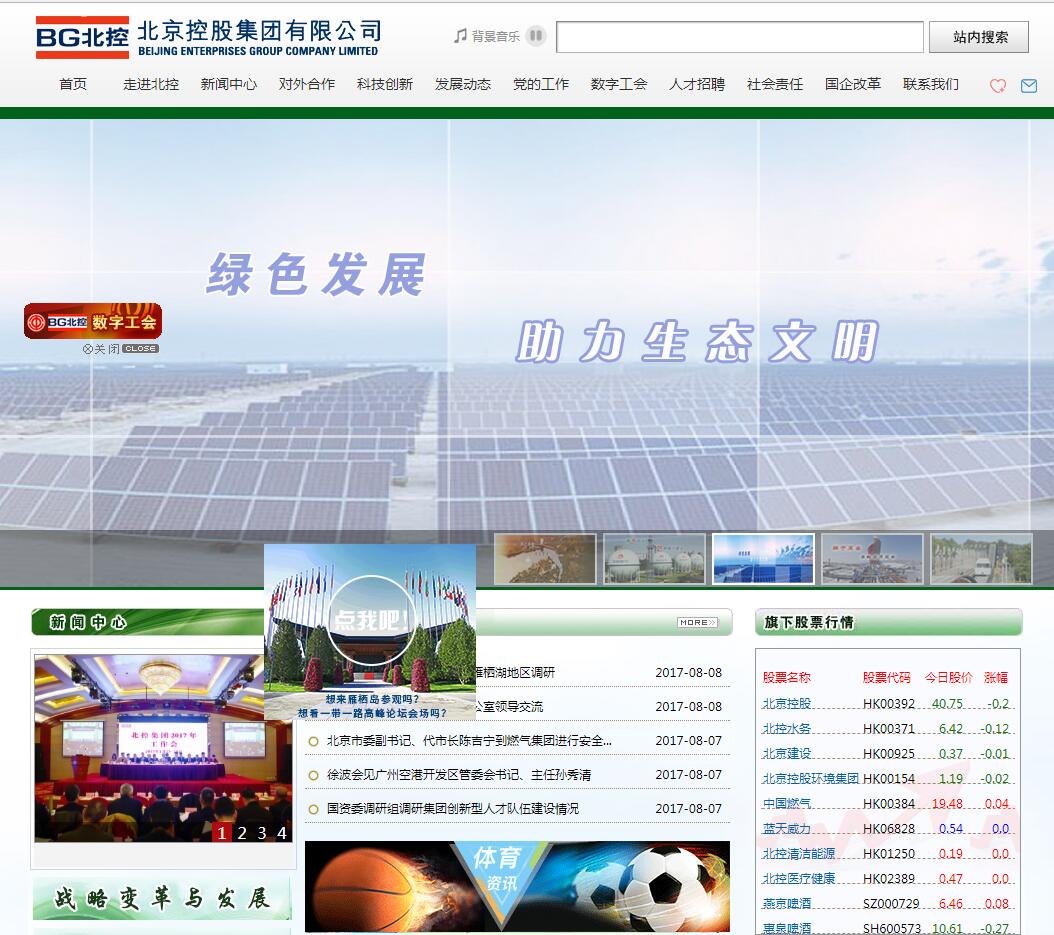This screenshot has width=1054, height=935.
Task: Open the 战略变革与发展 banner
Action: tap(162, 898)
